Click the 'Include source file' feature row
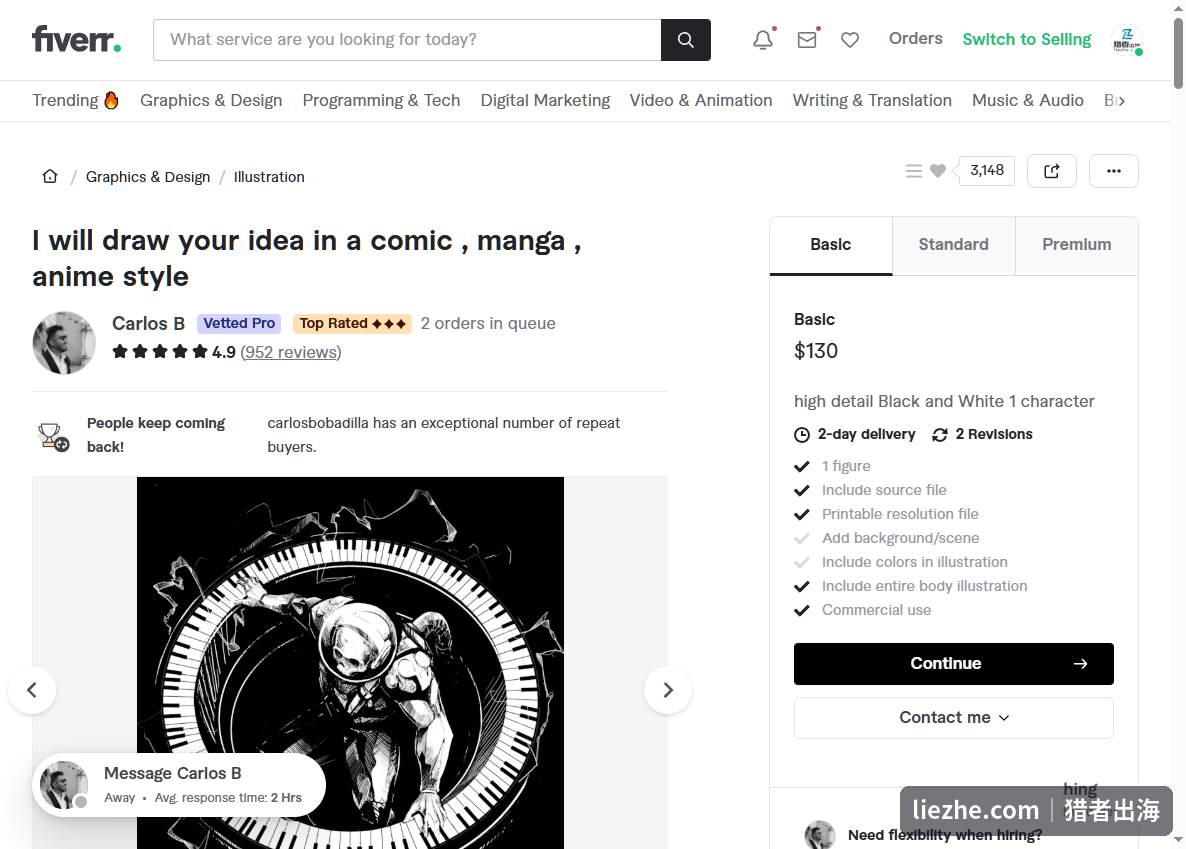The width and height of the screenshot is (1186, 849). pos(871,490)
